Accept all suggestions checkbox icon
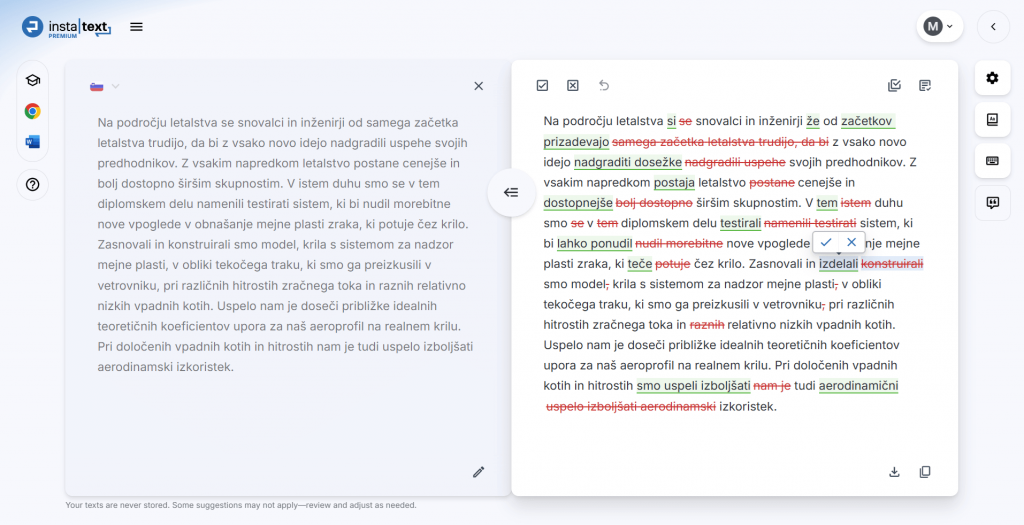Image resolution: width=1024 pixels, height=525 pixels. (x=542, y=86)
